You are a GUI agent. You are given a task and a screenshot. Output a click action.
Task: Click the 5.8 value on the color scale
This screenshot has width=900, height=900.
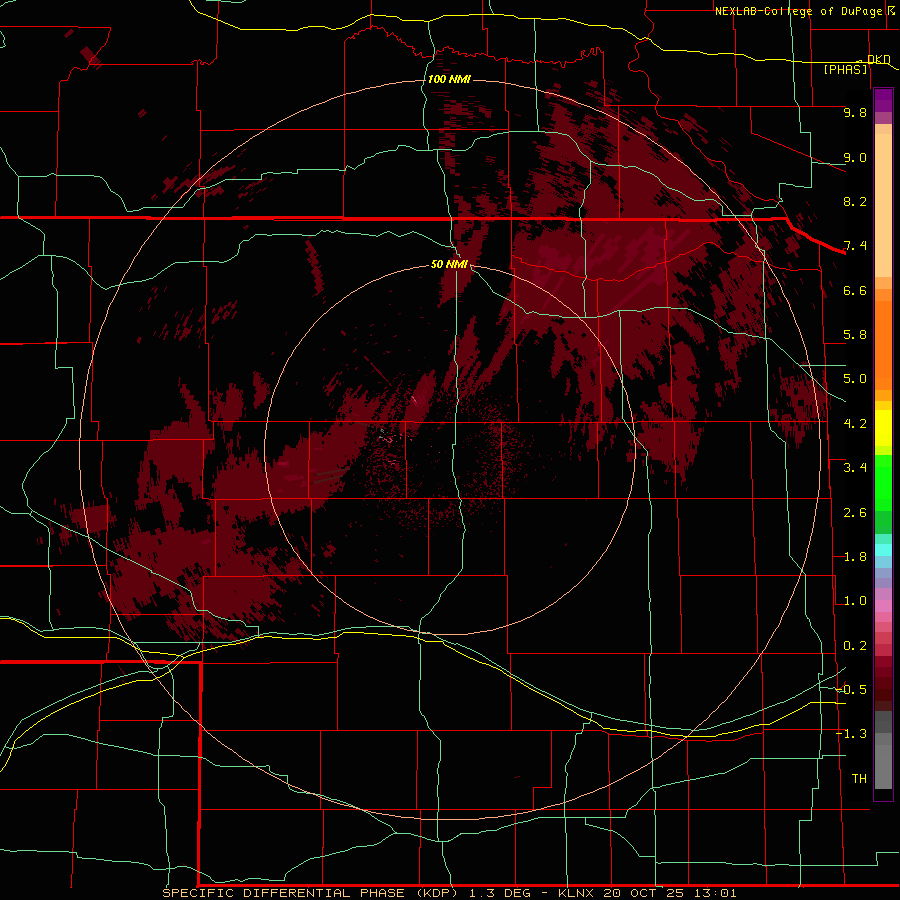pyautogui.click(x=855, y=335)
